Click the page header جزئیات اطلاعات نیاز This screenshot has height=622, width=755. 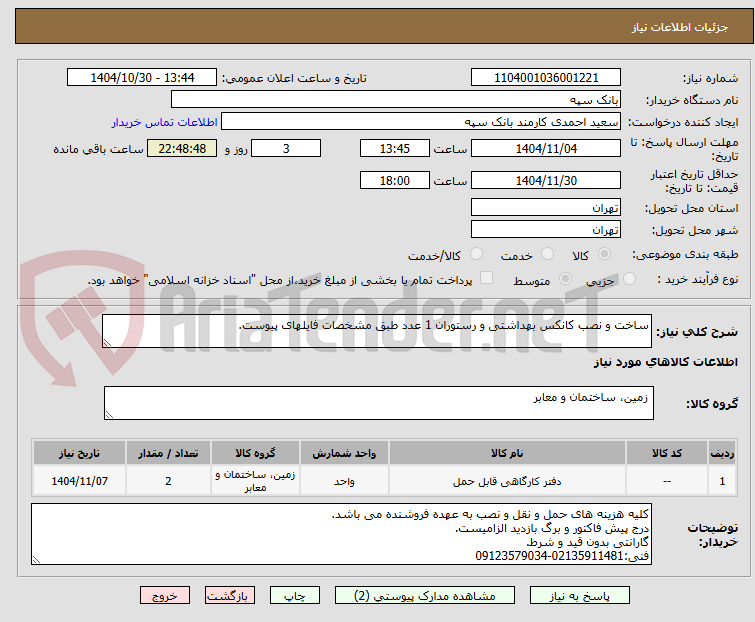(x=680, y=27)
